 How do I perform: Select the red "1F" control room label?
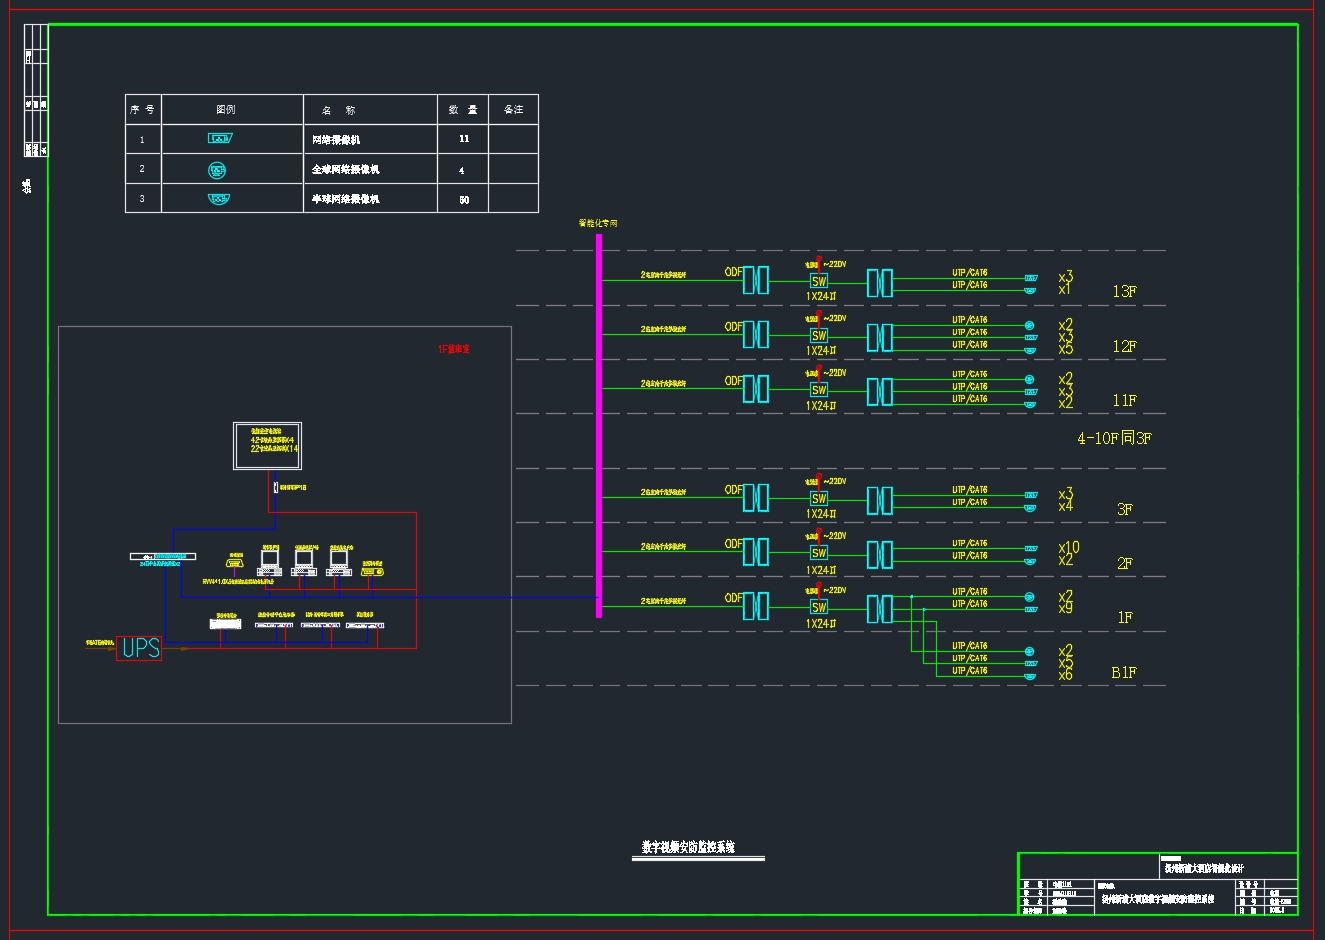453,349
